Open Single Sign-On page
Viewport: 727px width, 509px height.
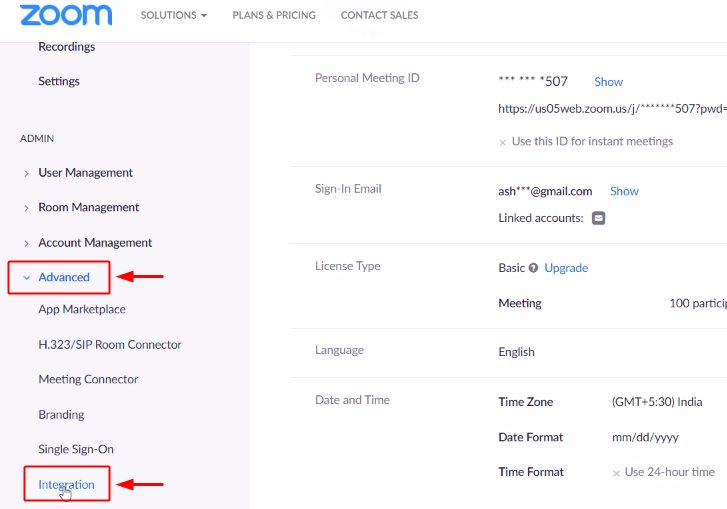point(76,449)
